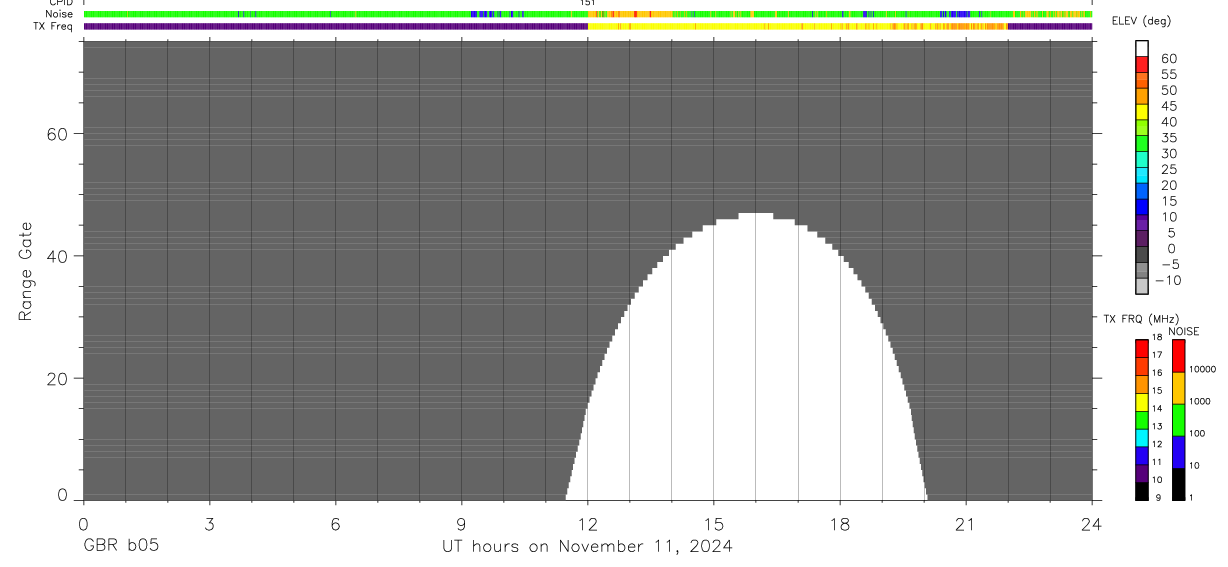Pick the red ELEV swatch below 60
Image resolution: width=1228 pixels, height=567 pixels.
pyautogui.click(x=1142, y=64)
